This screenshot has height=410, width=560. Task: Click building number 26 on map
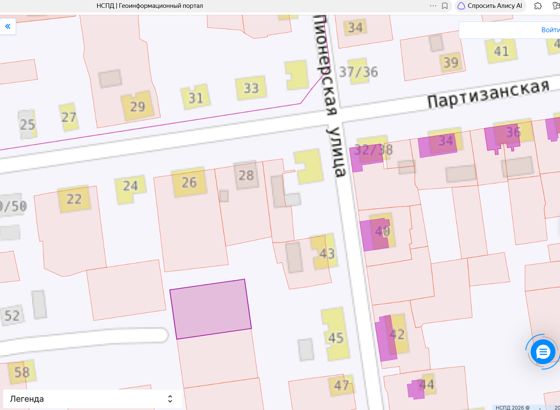189,182
